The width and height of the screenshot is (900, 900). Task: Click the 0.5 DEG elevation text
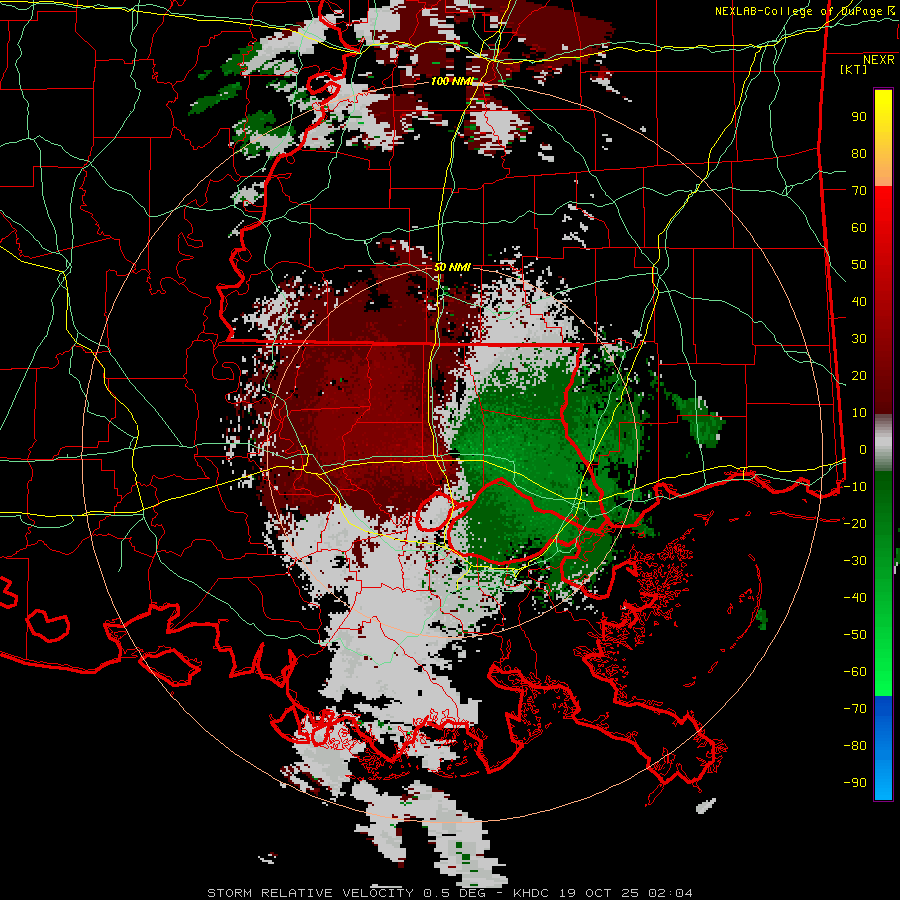[455, 893]
